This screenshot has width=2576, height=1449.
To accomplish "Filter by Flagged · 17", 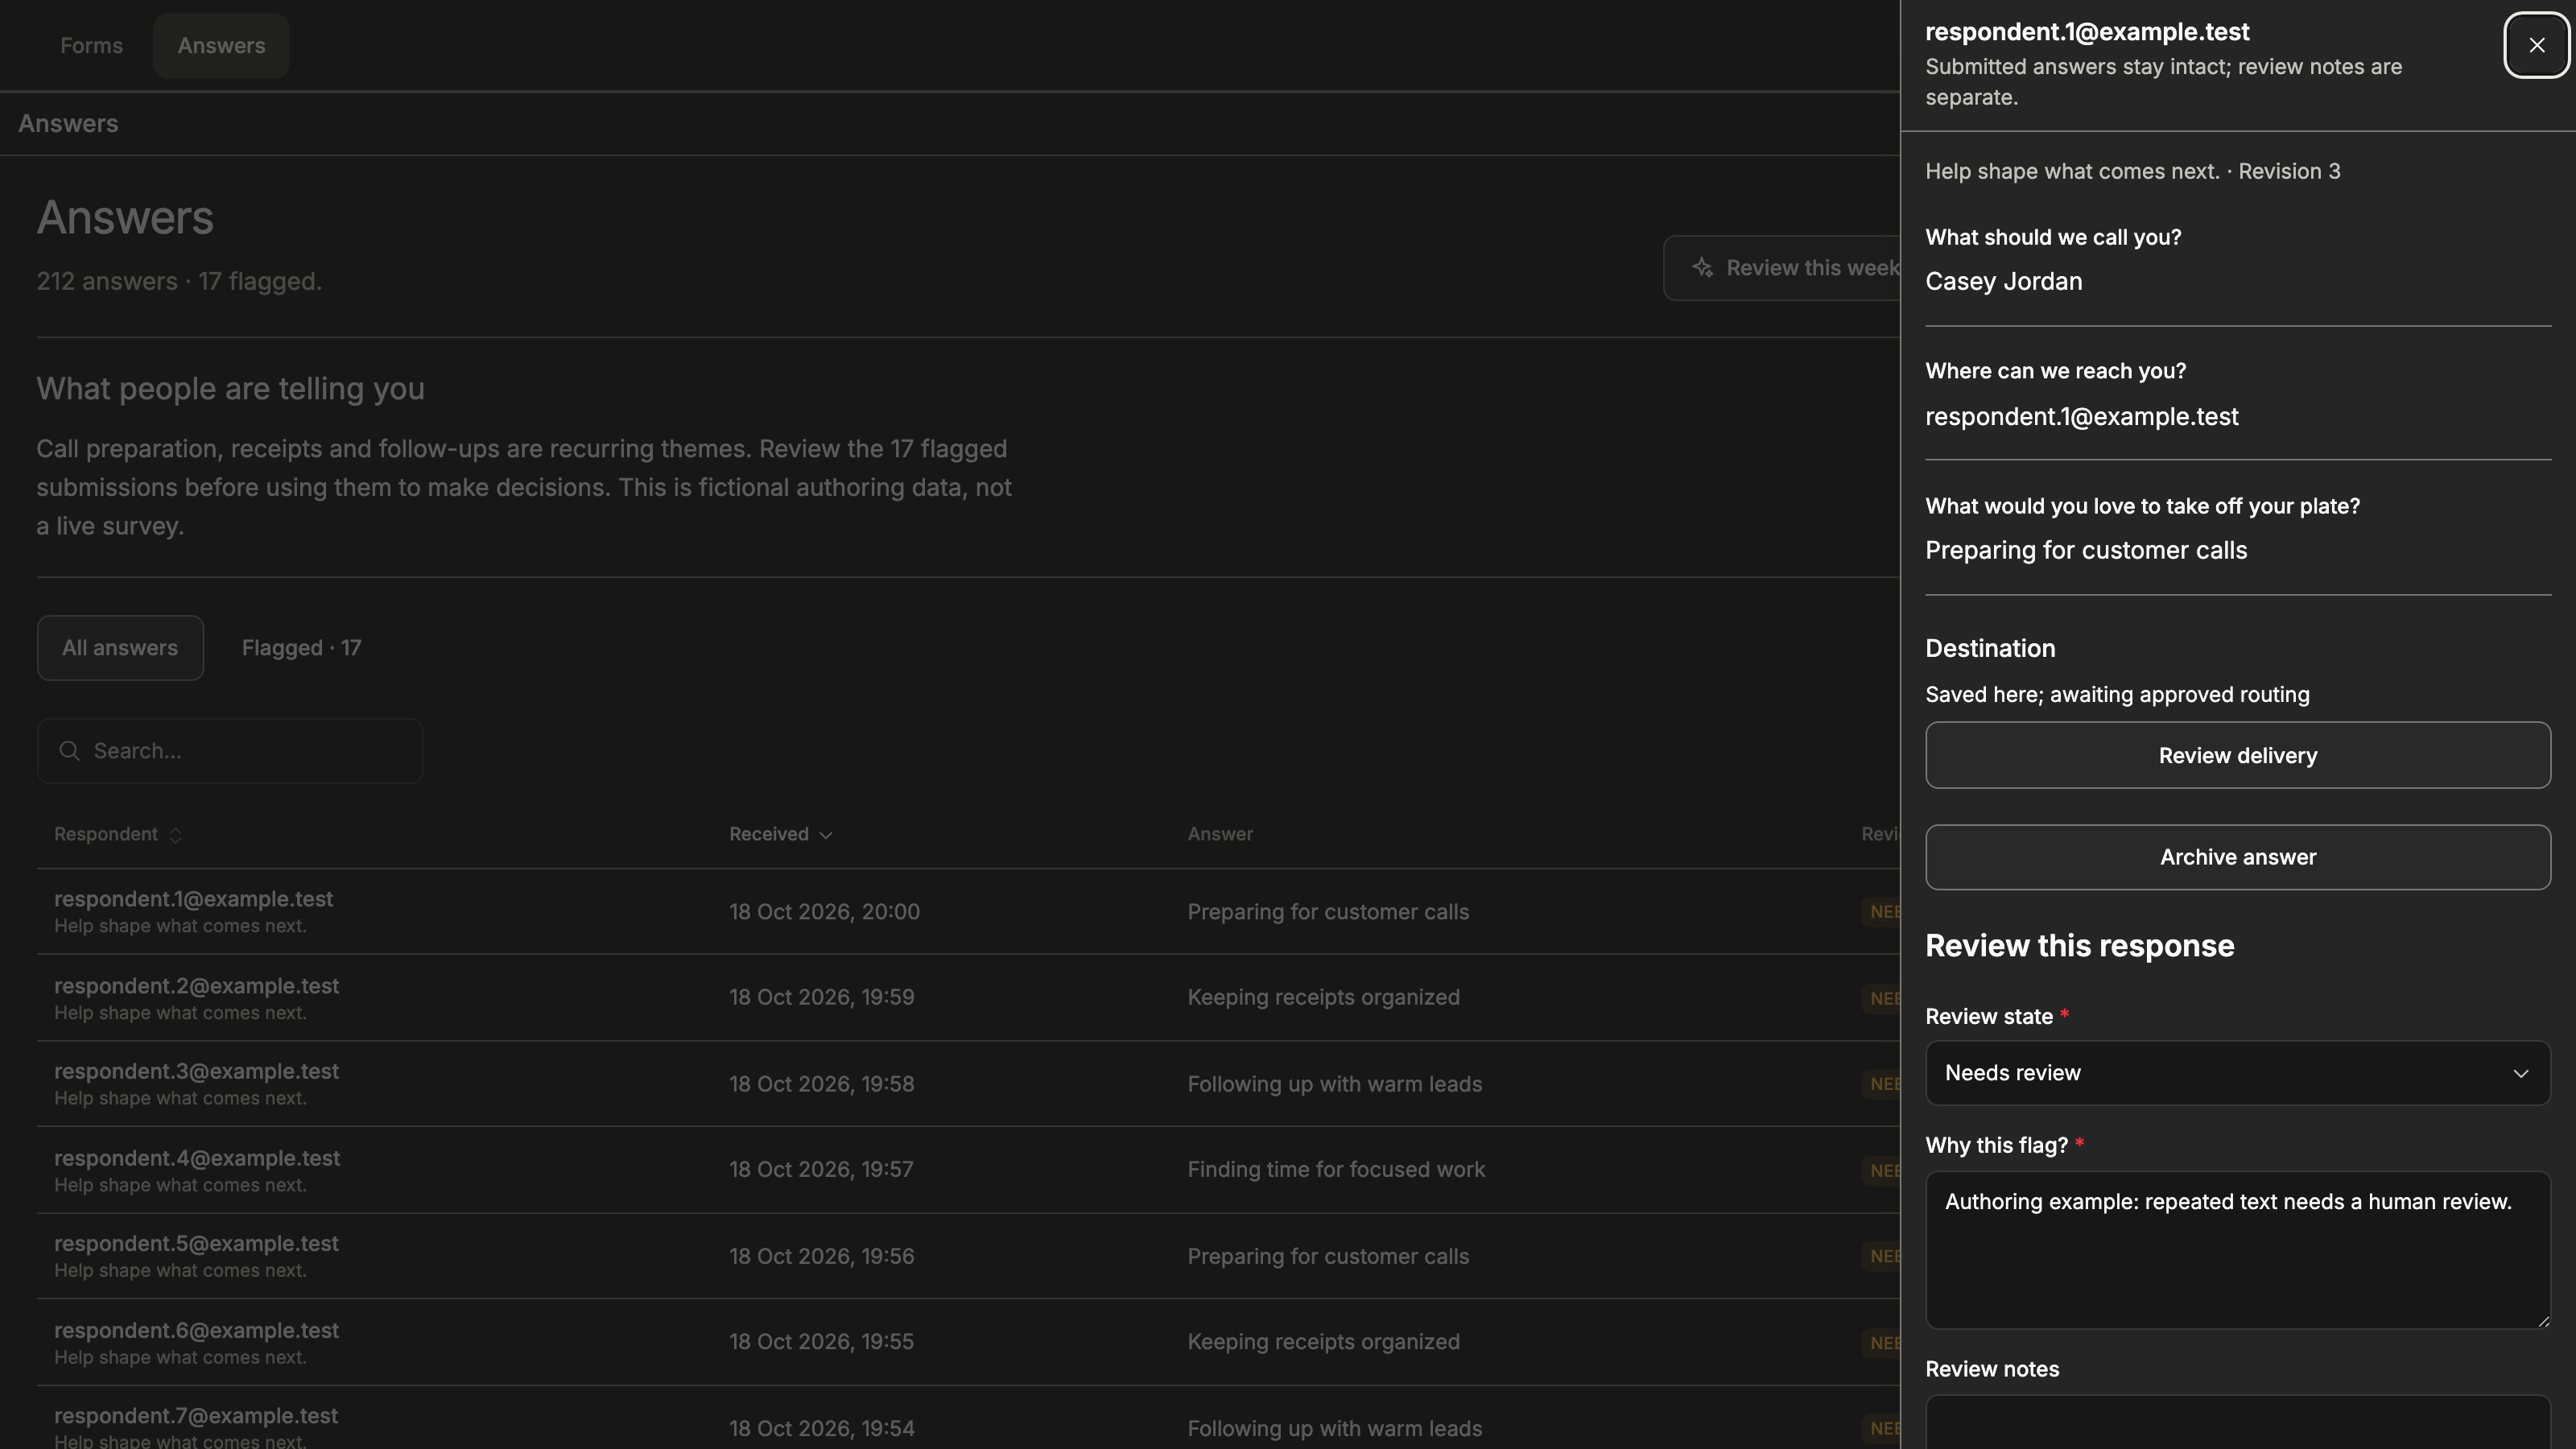I will coord(301,648).
